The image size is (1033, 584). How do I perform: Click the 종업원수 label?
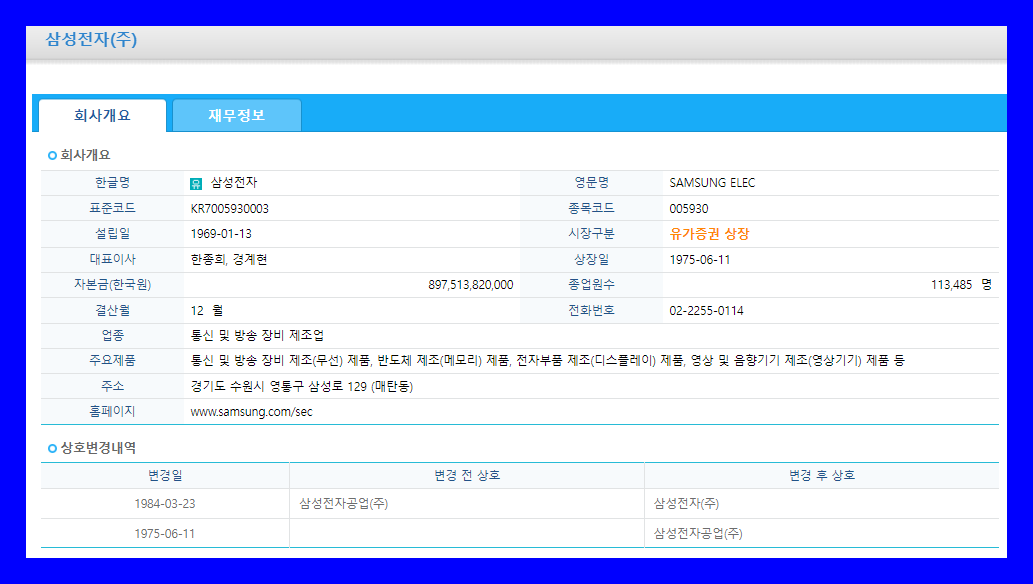click(592, 285)
